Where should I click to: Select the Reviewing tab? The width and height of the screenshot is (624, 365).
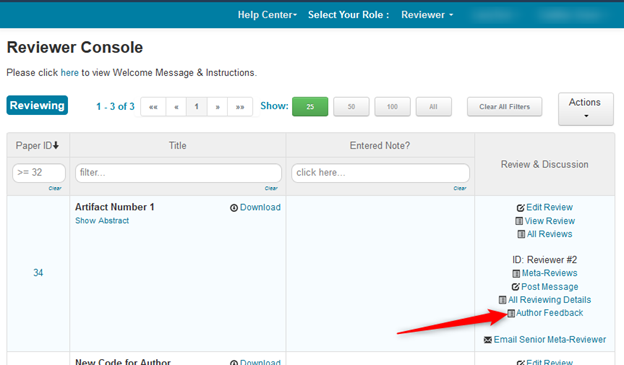coord(37,105)
